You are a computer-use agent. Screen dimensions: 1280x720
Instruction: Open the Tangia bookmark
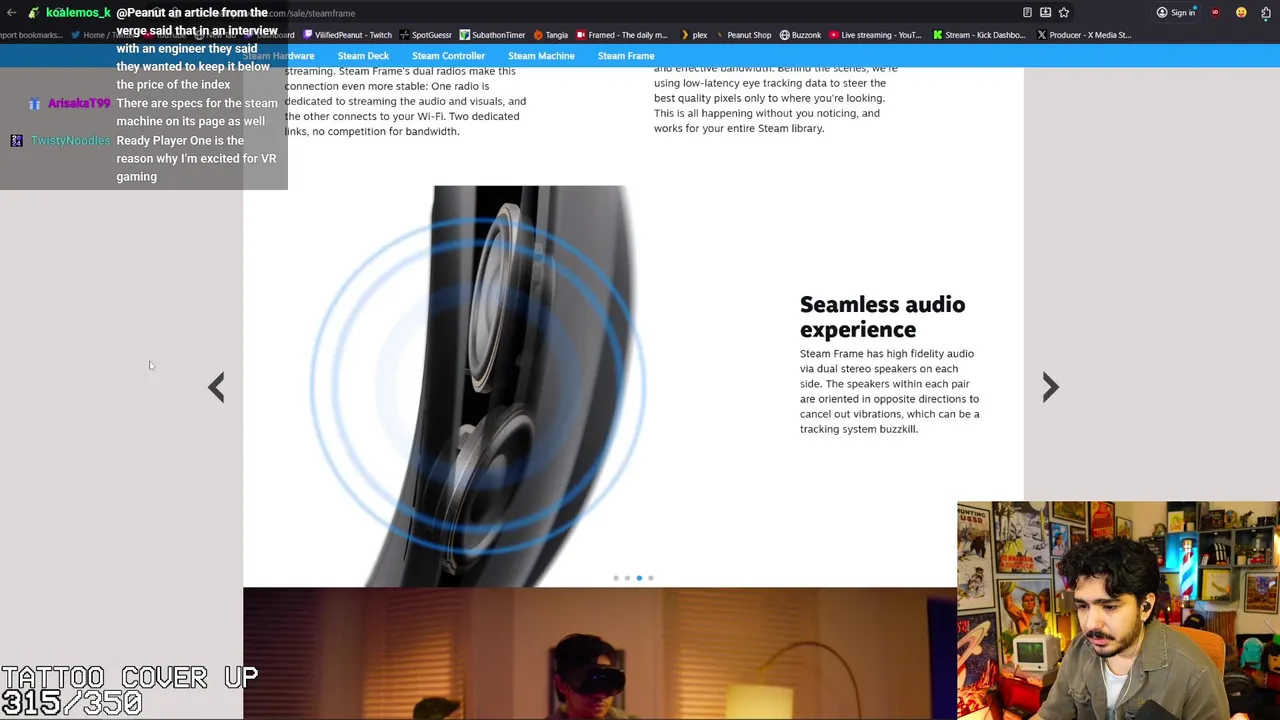coord(550,35)
